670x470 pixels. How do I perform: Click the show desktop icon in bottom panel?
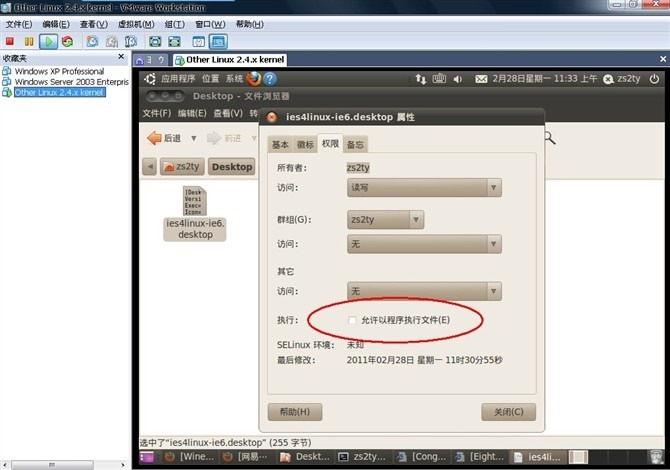point(146,457)
